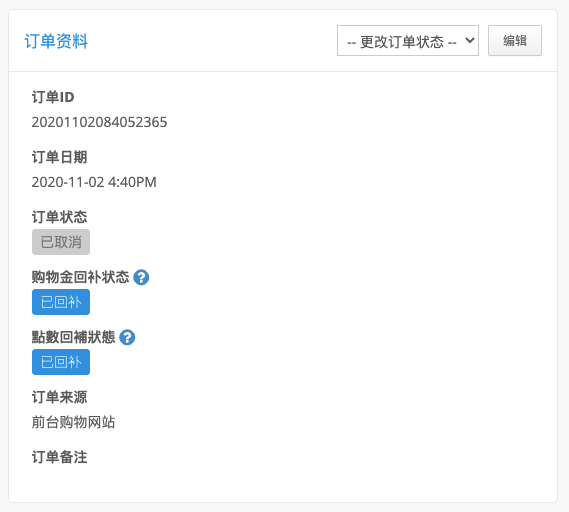Image resolution: width=569 pixels, height=512 pixels.
Task: Click the 订单备注 label
Action: (60, 457)
